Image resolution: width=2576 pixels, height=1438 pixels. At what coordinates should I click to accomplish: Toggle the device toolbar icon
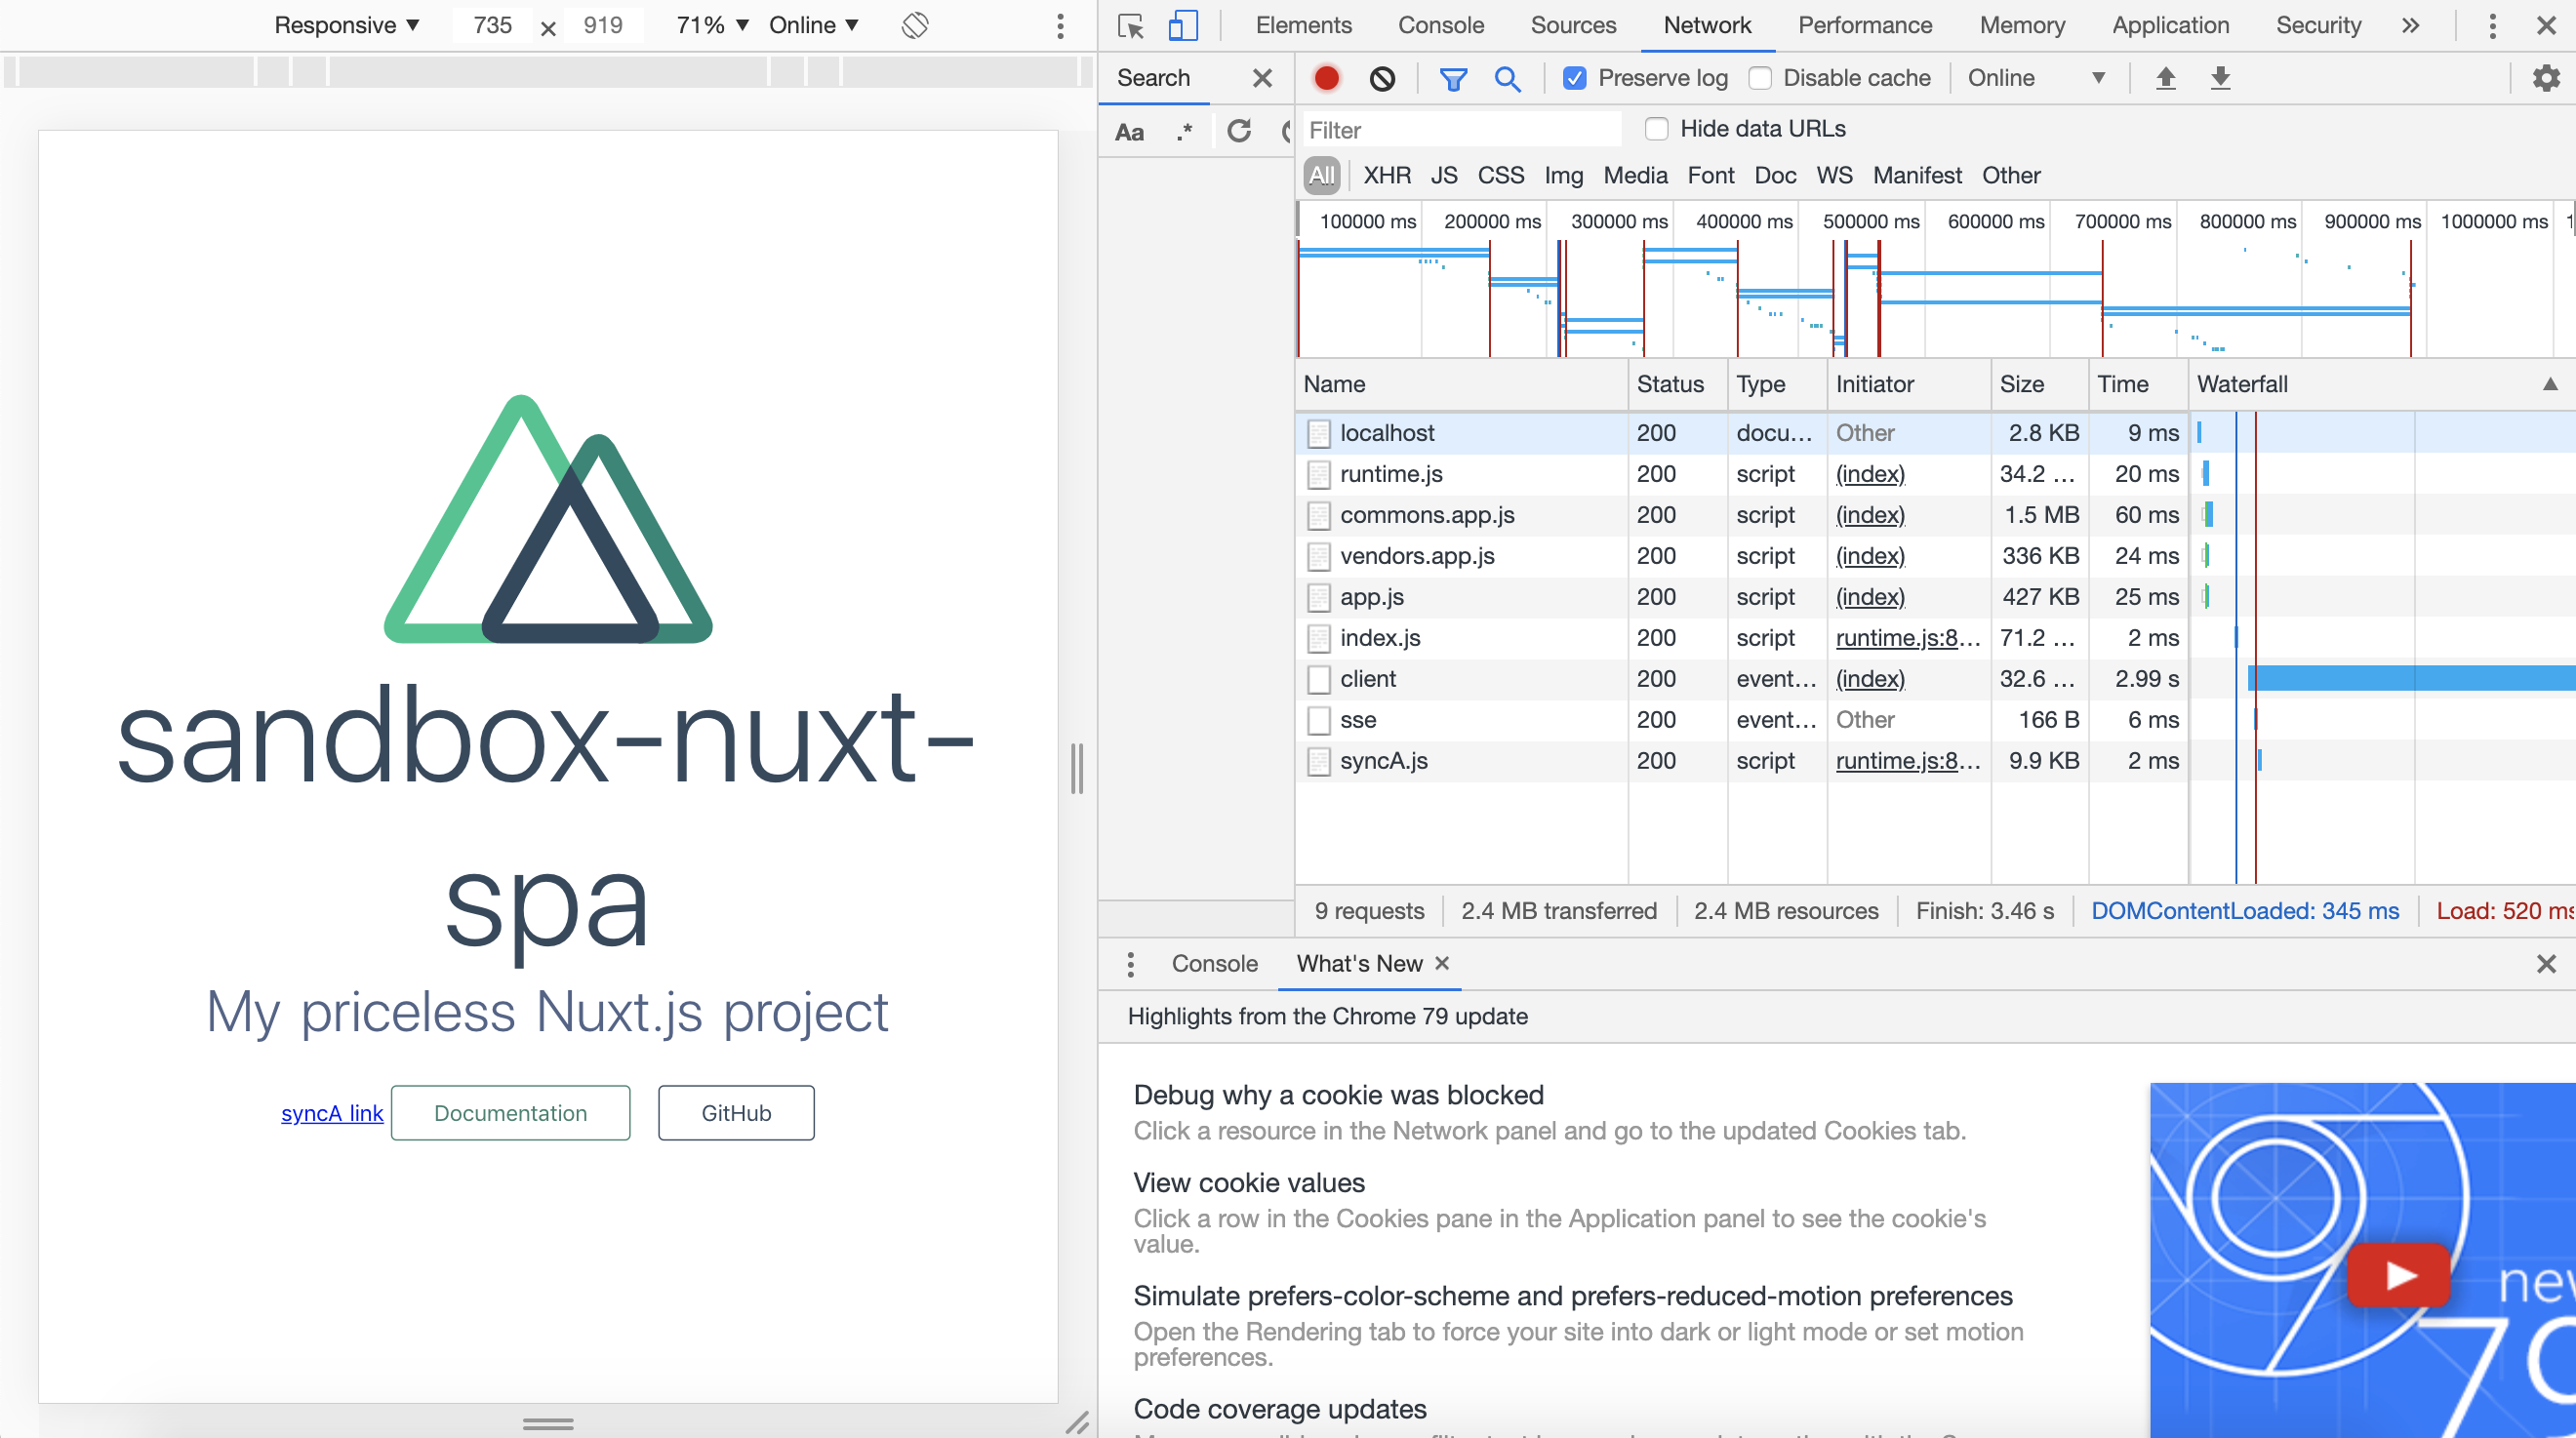pyautogui.click(x=1183, y=26)
